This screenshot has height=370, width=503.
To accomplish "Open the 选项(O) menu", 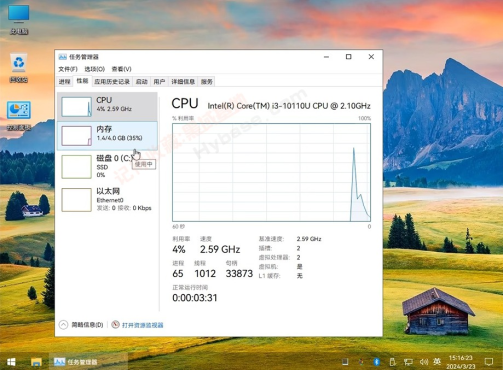I will coord(95,69).
